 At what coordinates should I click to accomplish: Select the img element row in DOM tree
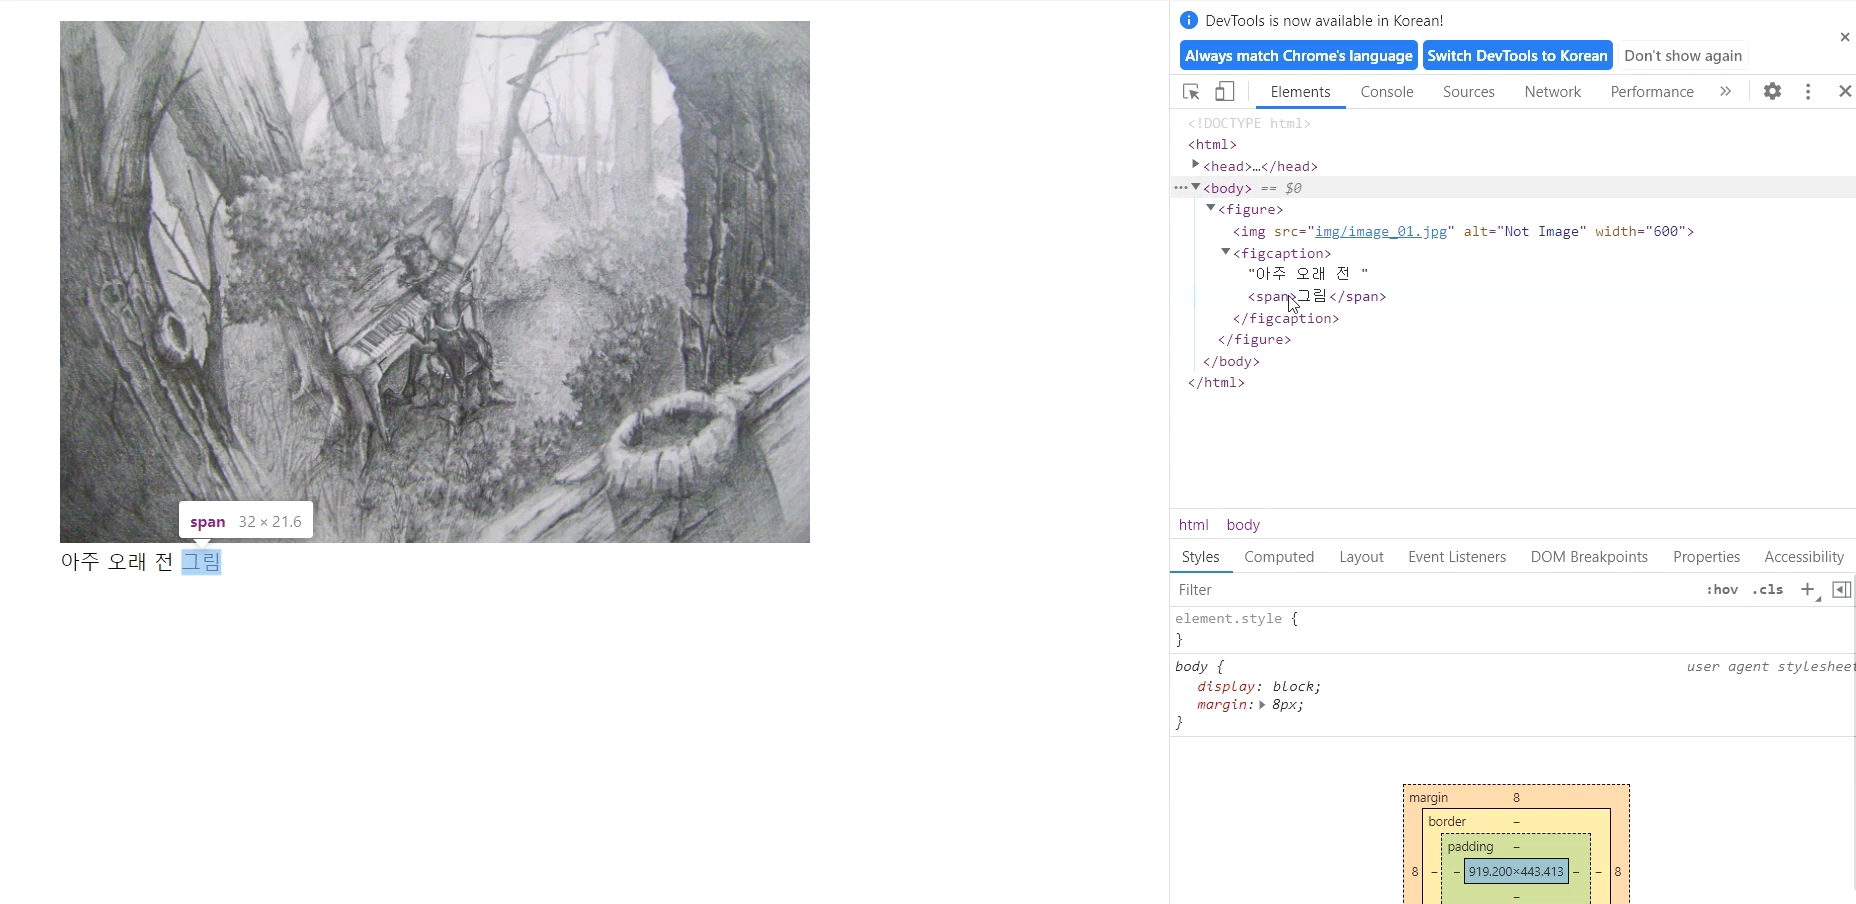1513,231
